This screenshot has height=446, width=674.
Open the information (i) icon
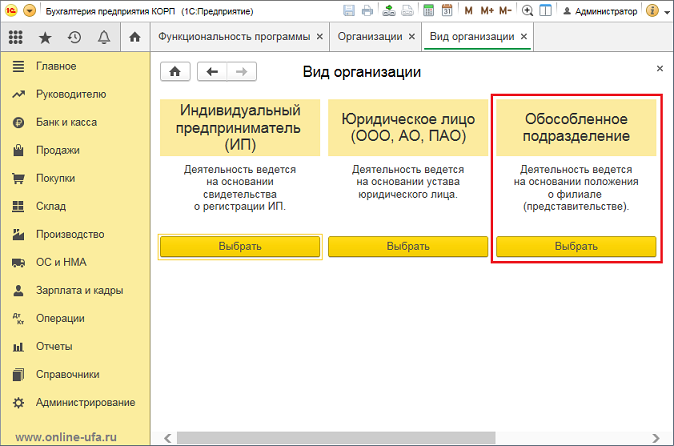coord(652,11)
